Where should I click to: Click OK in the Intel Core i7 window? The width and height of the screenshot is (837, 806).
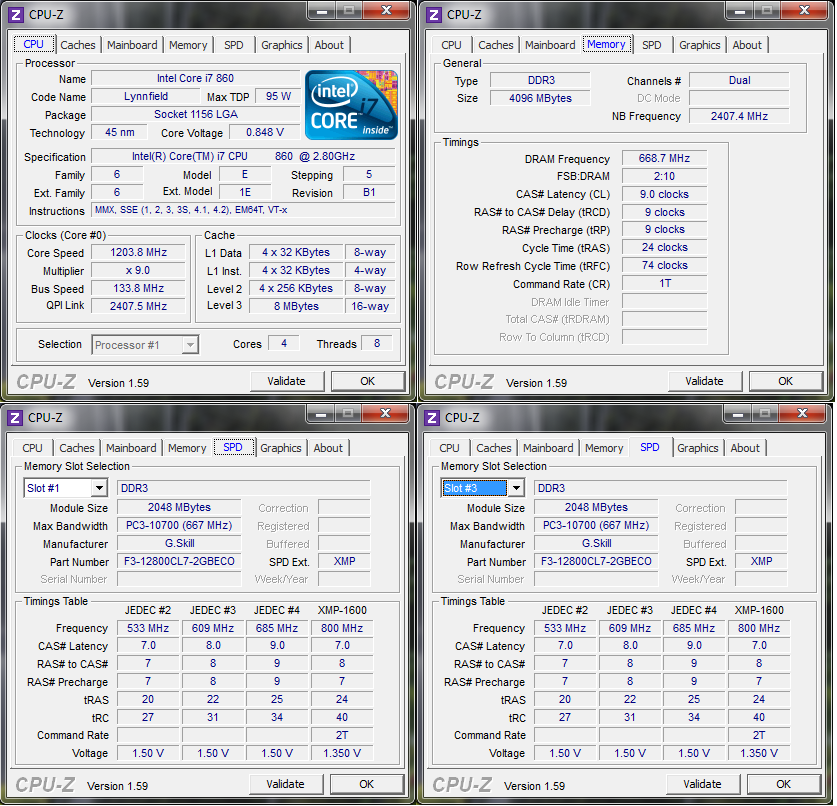point(367,381)
